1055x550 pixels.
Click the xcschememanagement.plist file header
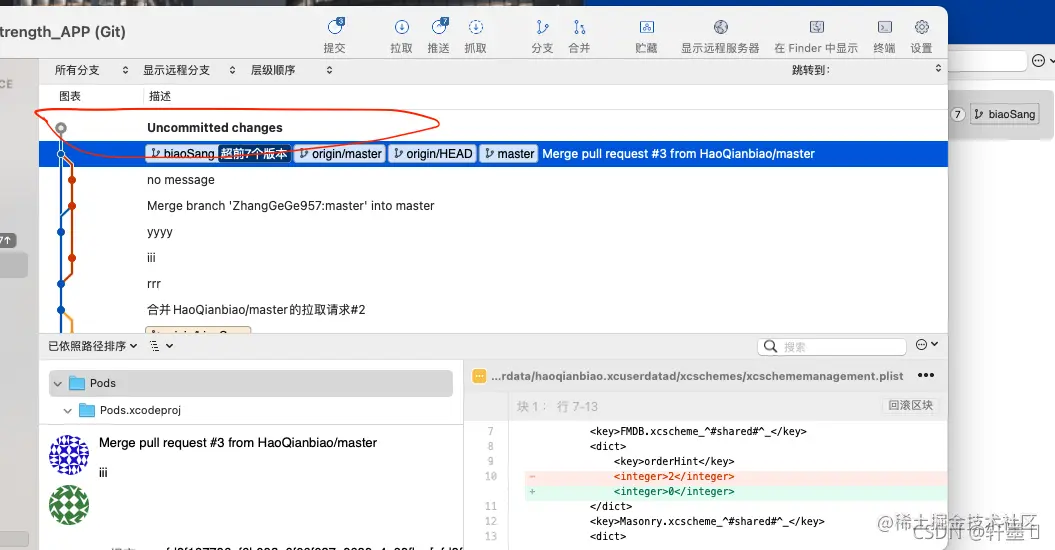[697, 376]
